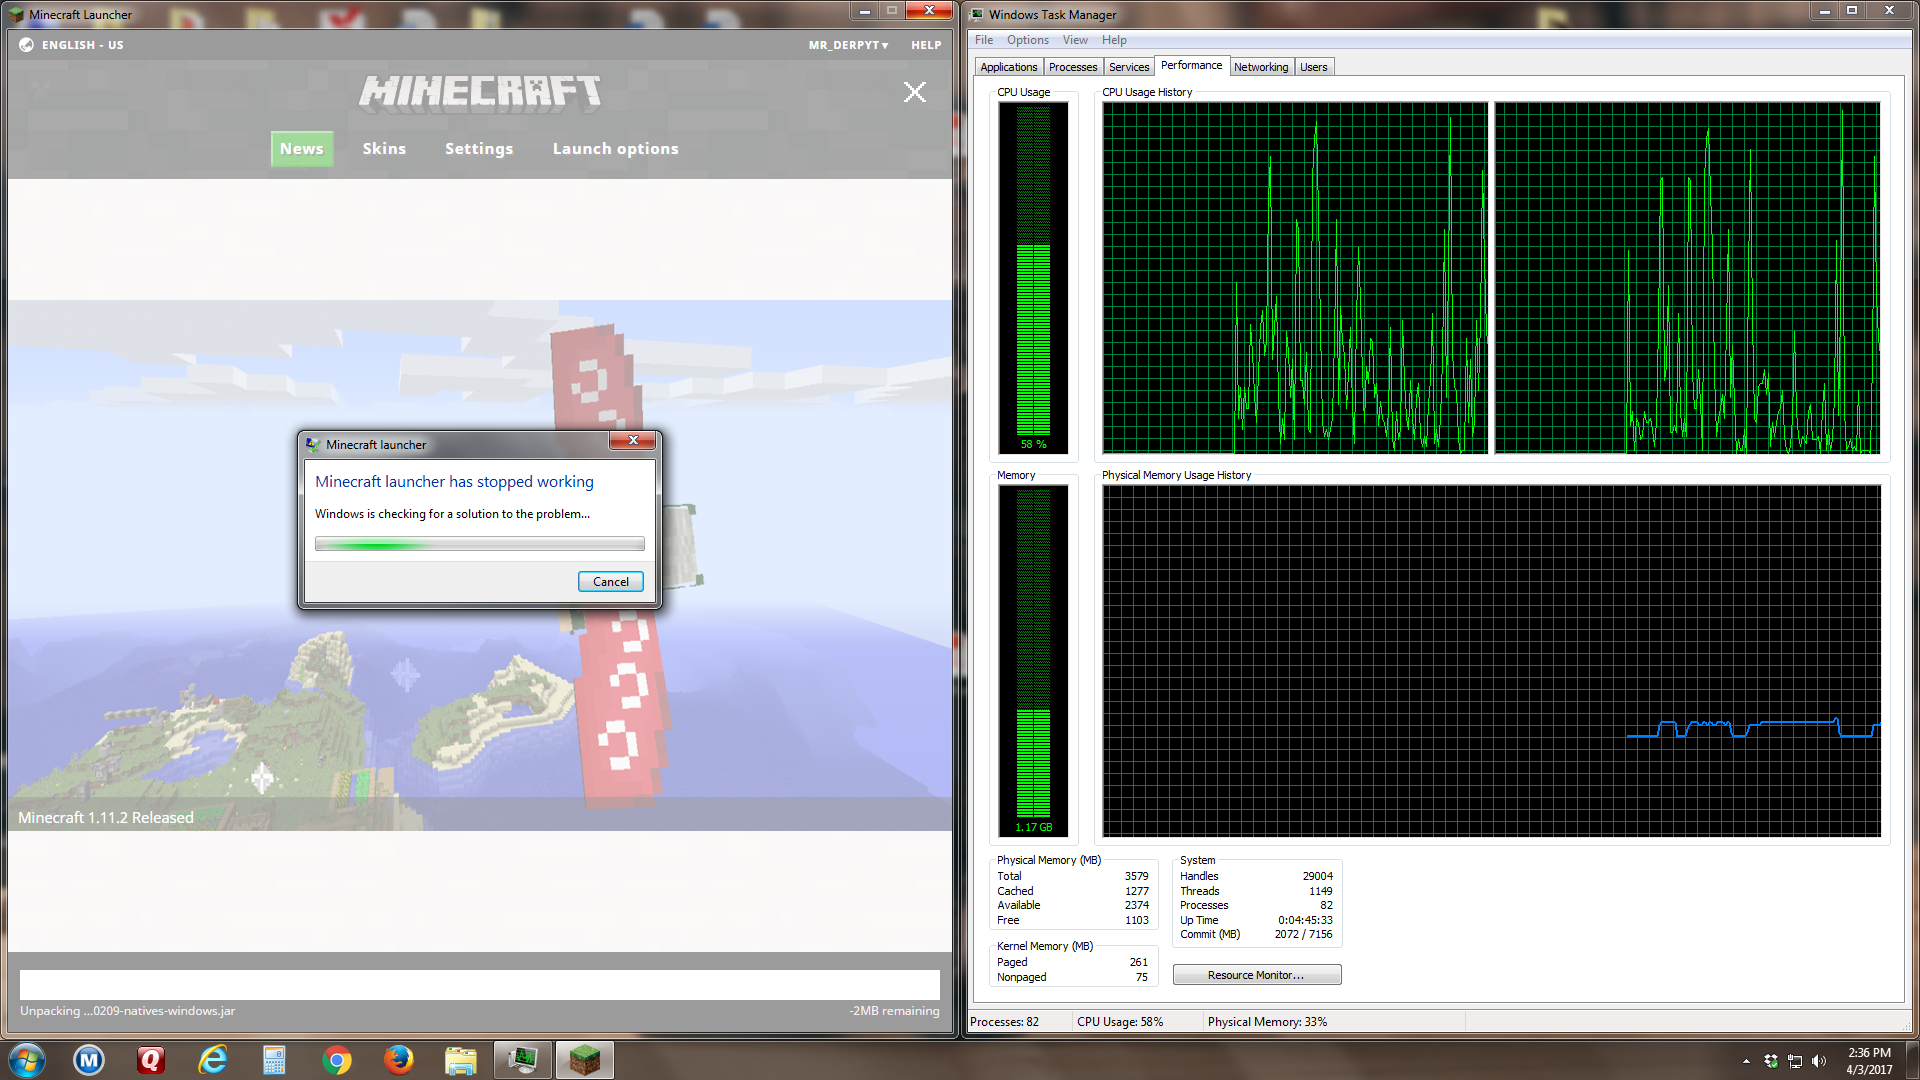
Task: Open Launch options in Minecraft launcher
Action: [615, 149]
